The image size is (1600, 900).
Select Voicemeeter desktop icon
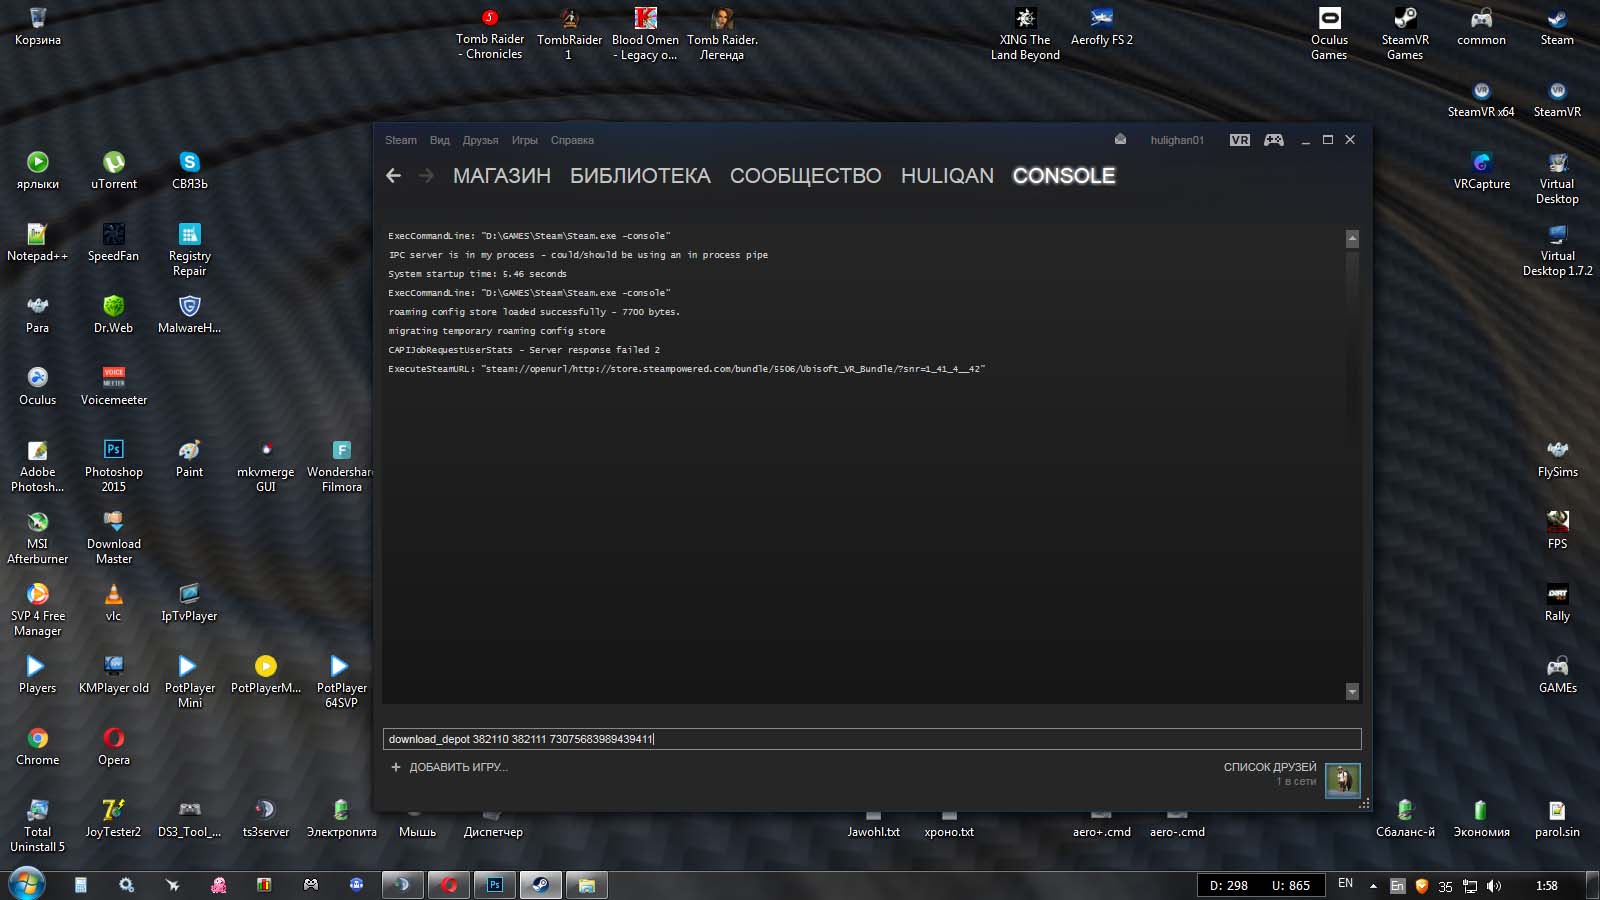[114, 386]
